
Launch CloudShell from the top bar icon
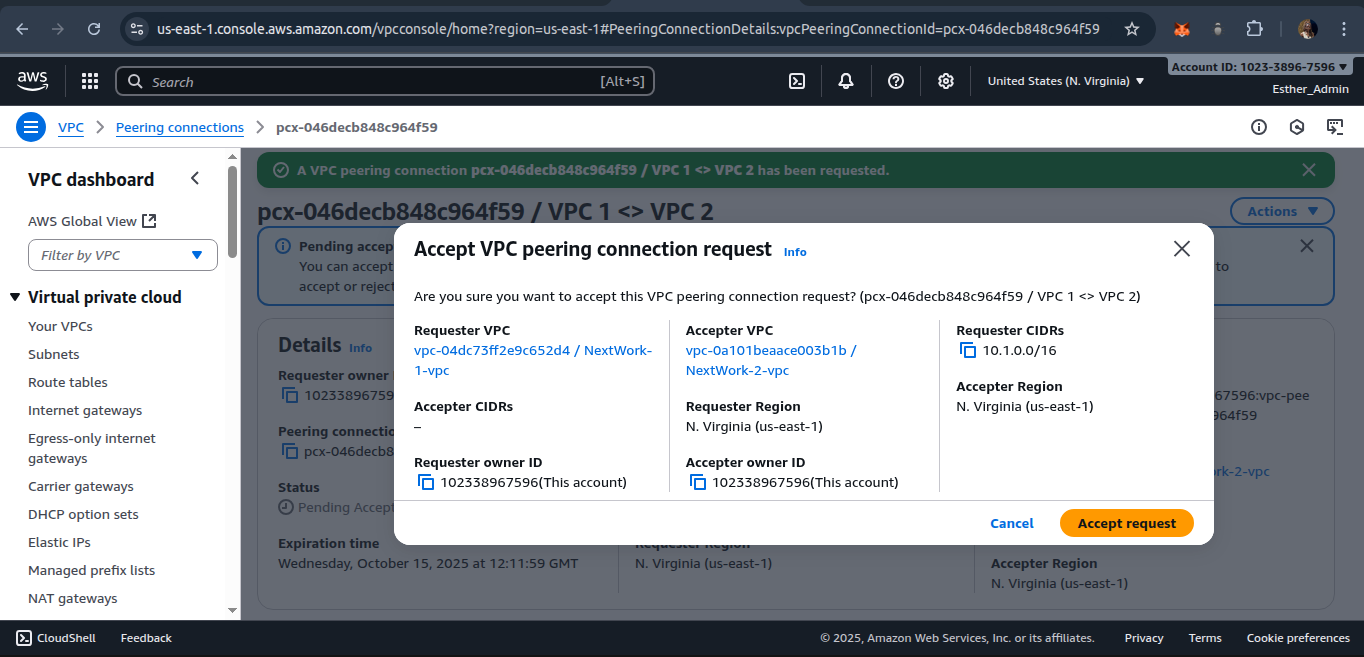797,81
